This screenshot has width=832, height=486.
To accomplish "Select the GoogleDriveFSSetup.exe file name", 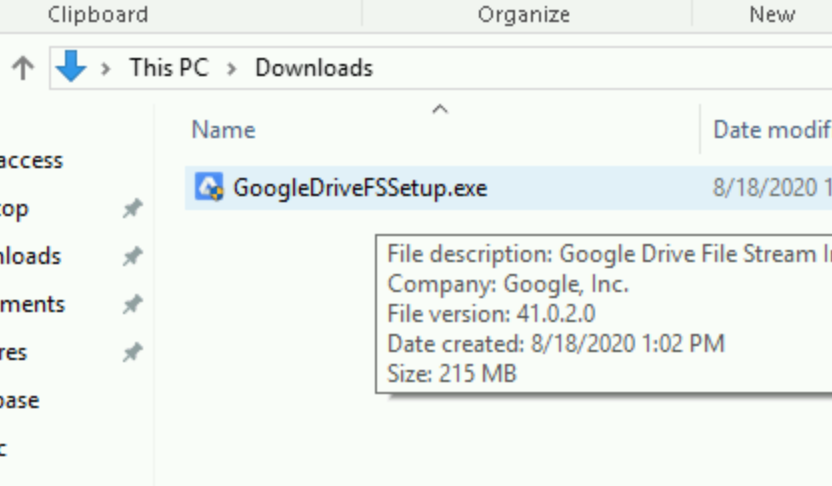I will coord(360,188).
